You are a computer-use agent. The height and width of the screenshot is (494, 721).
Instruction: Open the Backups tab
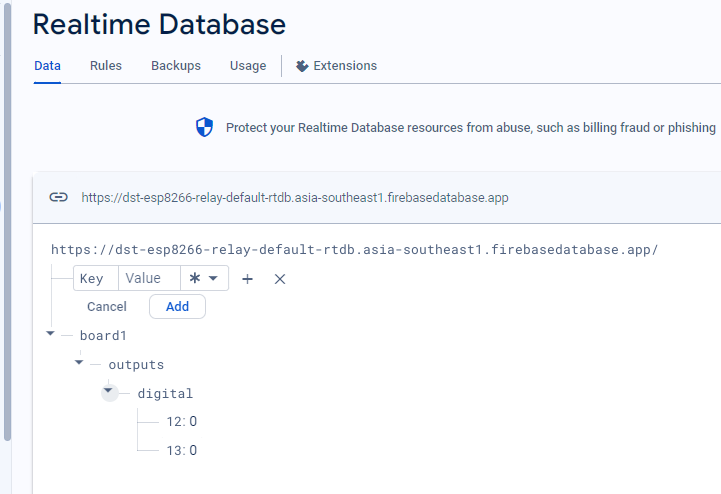[x=176, y=66]
